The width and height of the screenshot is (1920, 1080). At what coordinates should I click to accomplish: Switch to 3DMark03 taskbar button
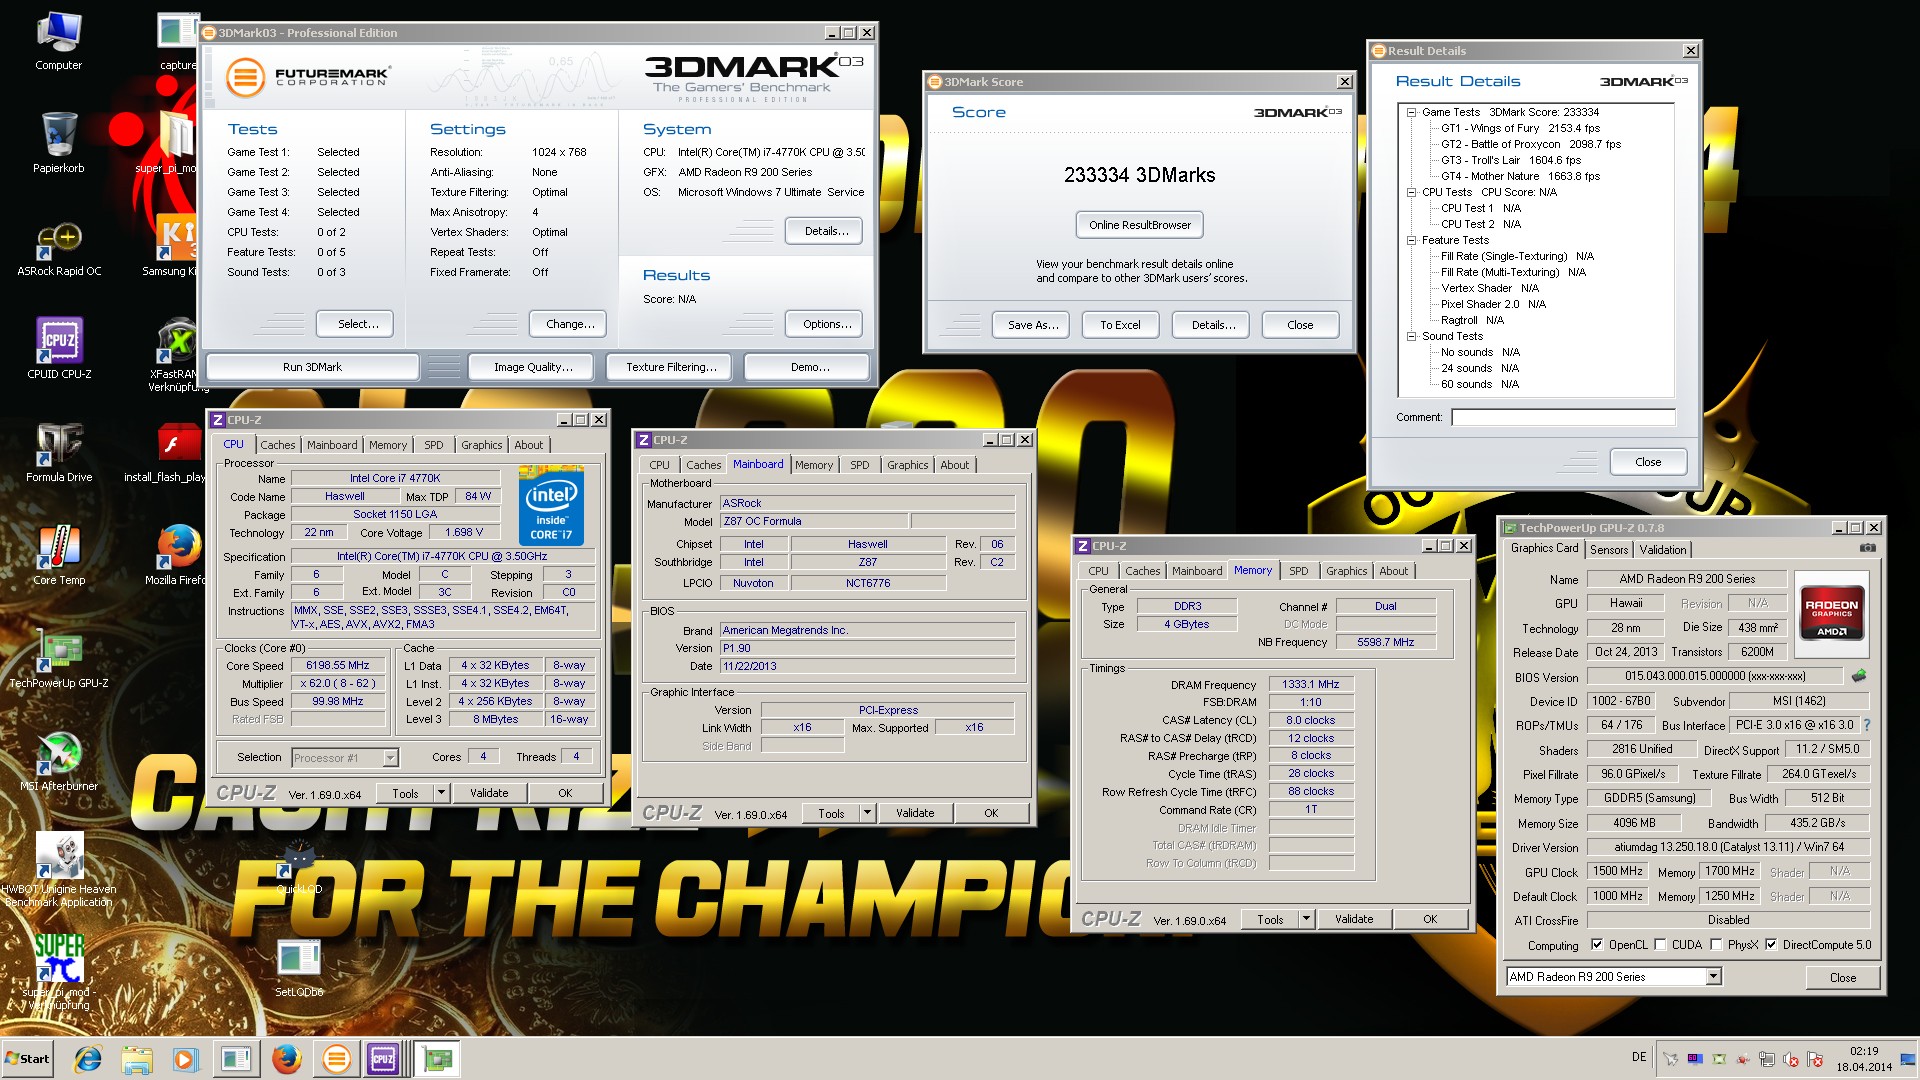tap(337, 1058)
